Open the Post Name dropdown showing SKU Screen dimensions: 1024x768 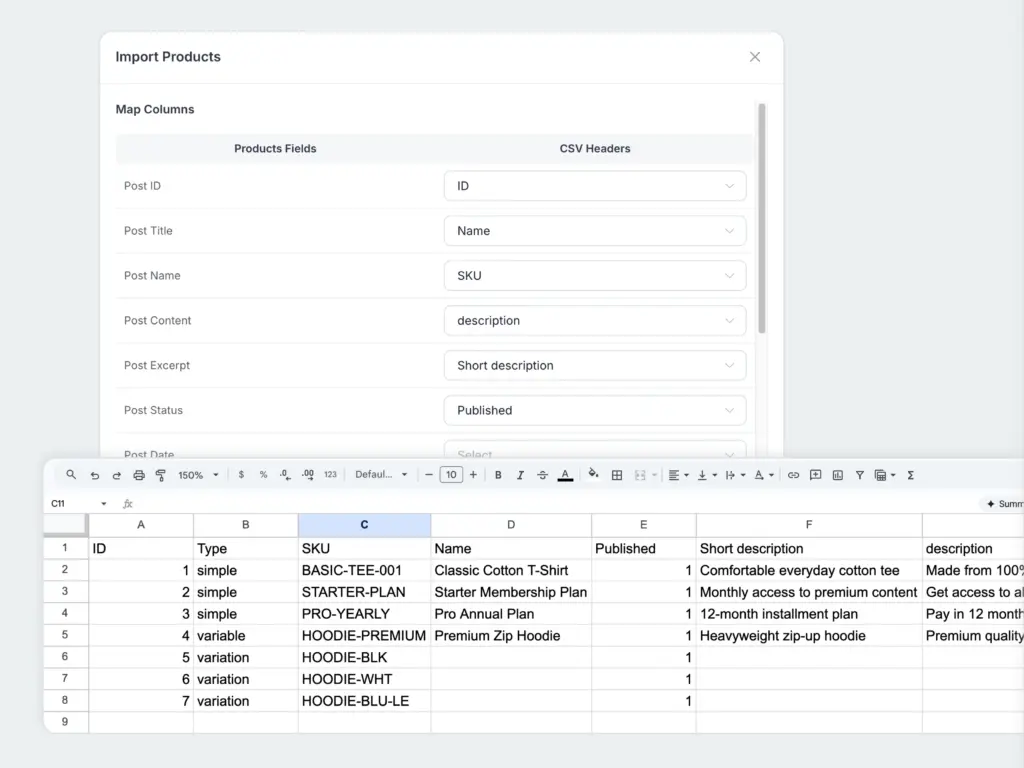point(595,276)
